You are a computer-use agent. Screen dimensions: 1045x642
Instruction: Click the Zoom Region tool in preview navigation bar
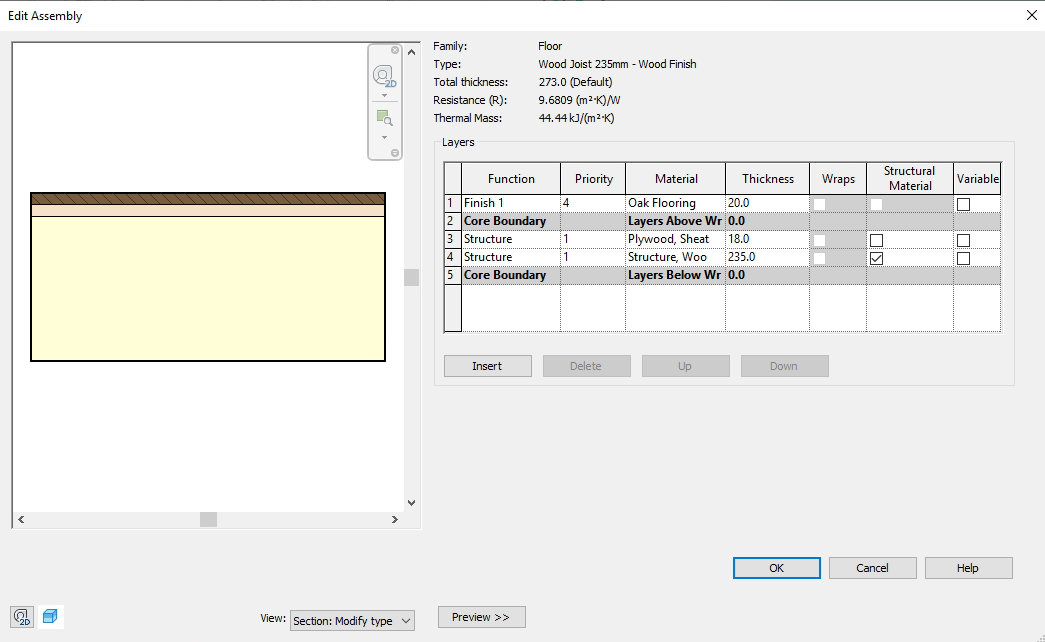[x=386, y=117]
